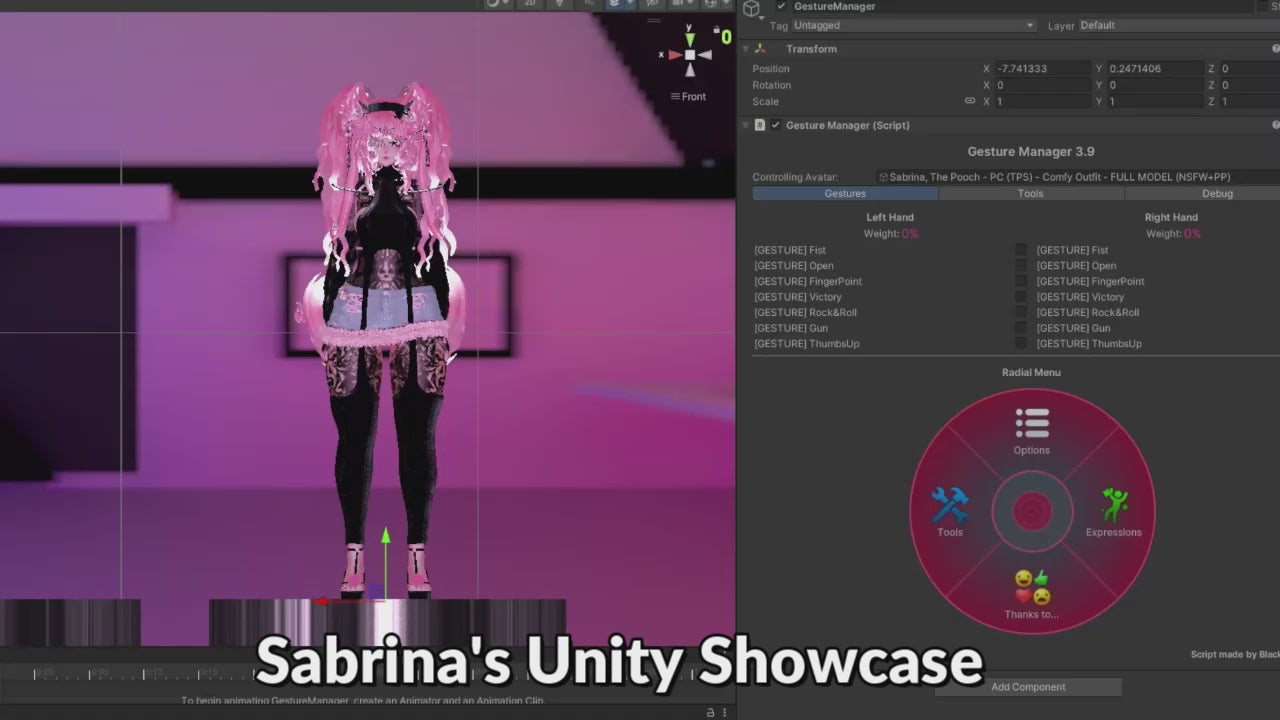
Task: Click the Add Component button
Action: click(x=1028, y=687)
